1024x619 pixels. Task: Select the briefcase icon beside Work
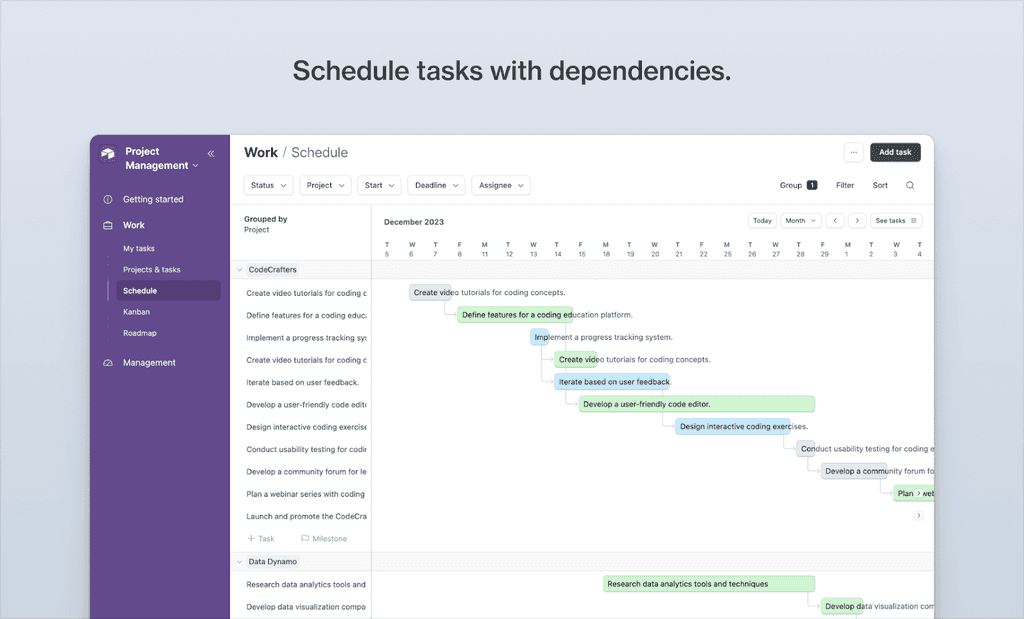(x=107, y=224)
